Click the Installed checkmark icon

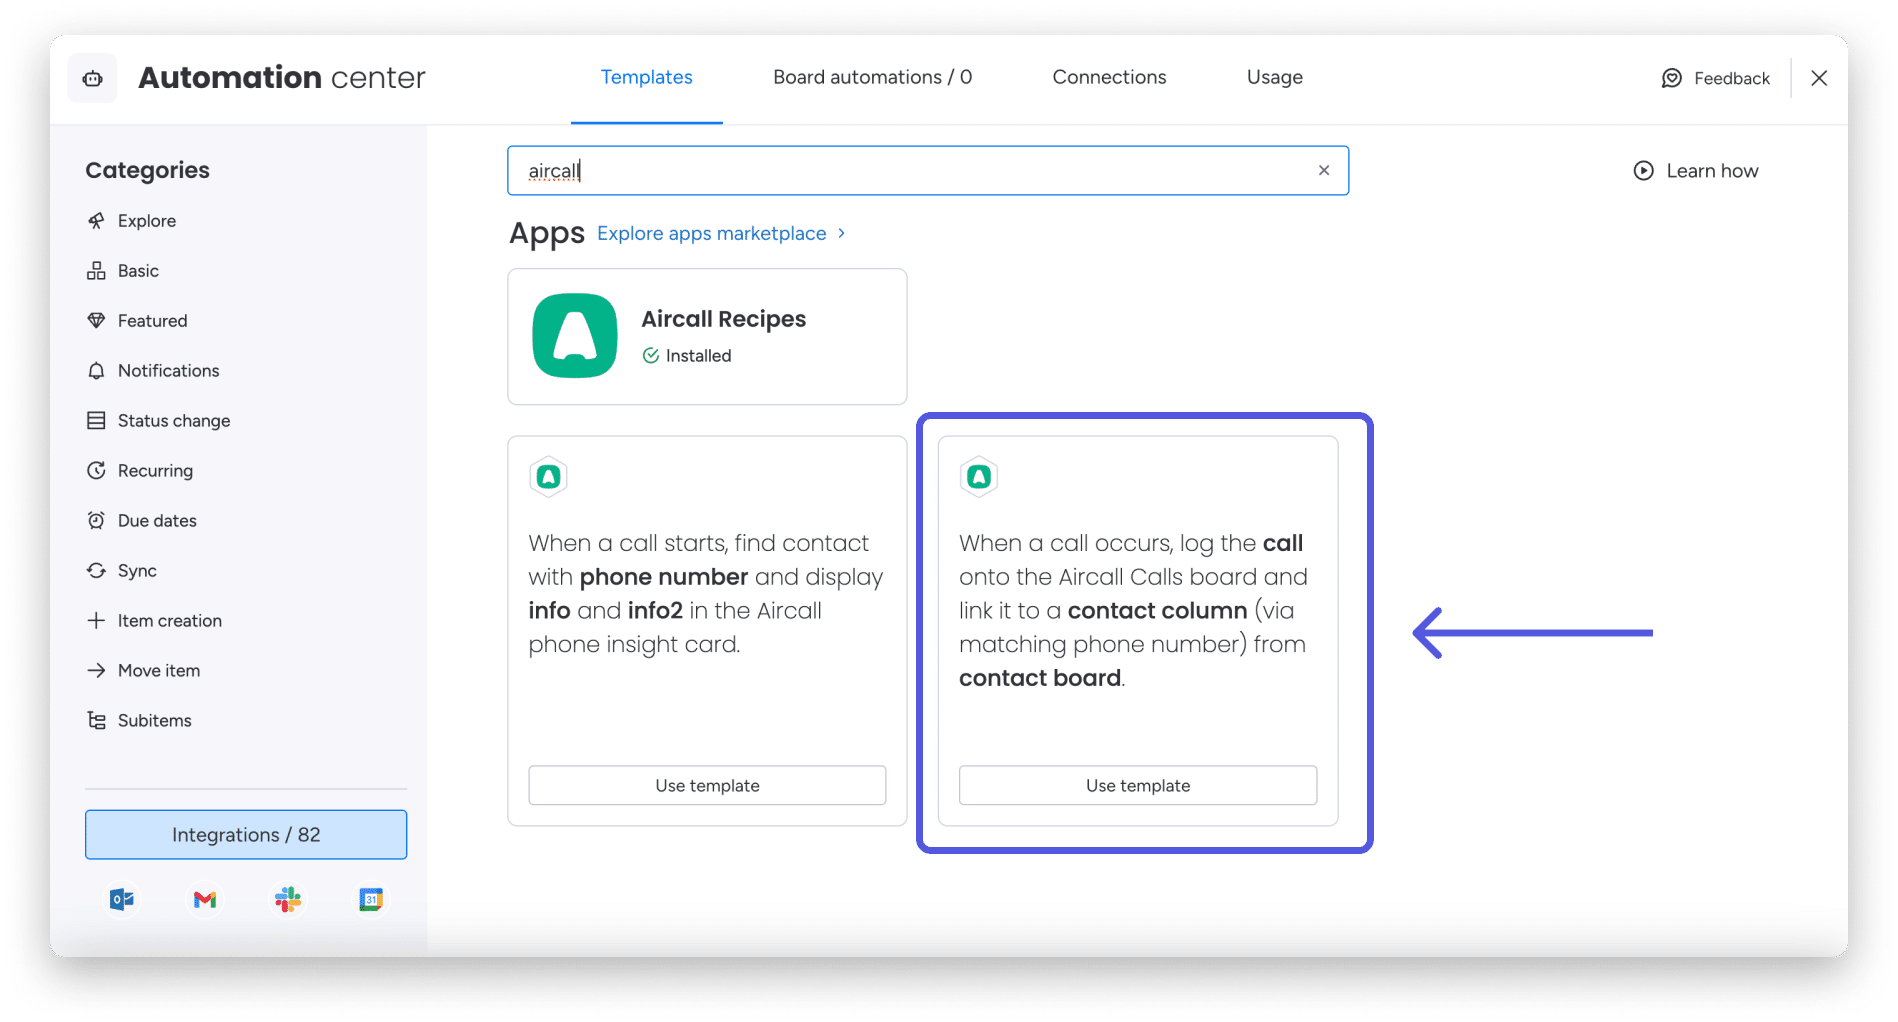[x=651, y=356]
